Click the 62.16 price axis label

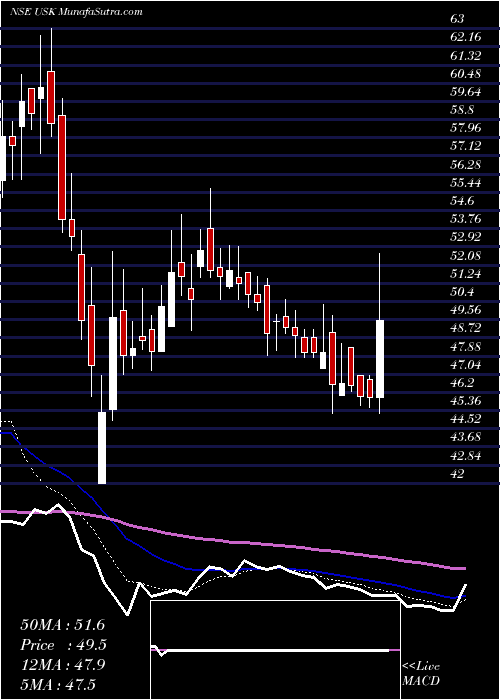tap(466, 37)
